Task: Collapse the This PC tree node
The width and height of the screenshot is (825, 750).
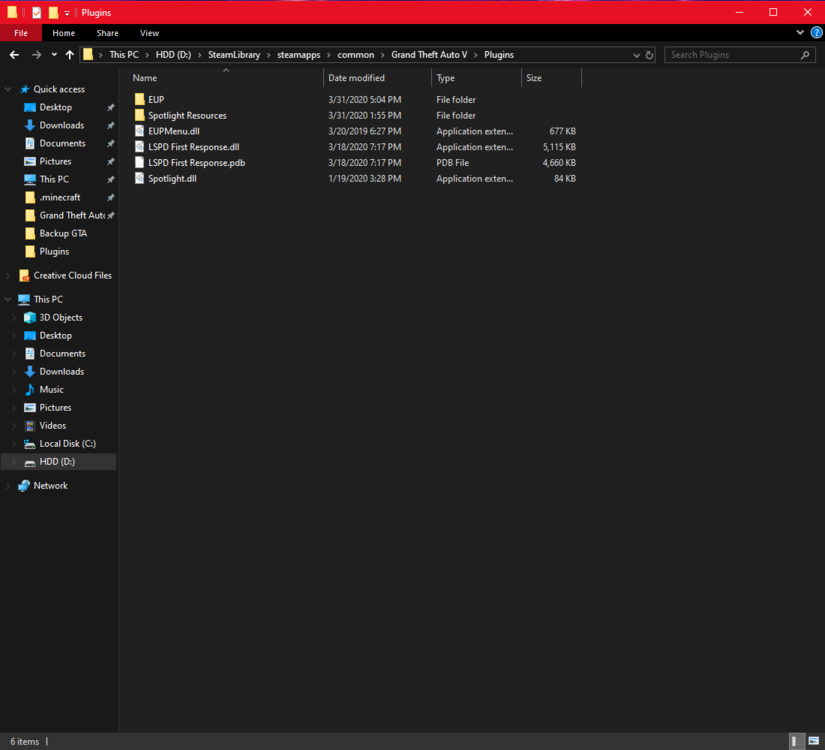Action: tap(8, 299)
